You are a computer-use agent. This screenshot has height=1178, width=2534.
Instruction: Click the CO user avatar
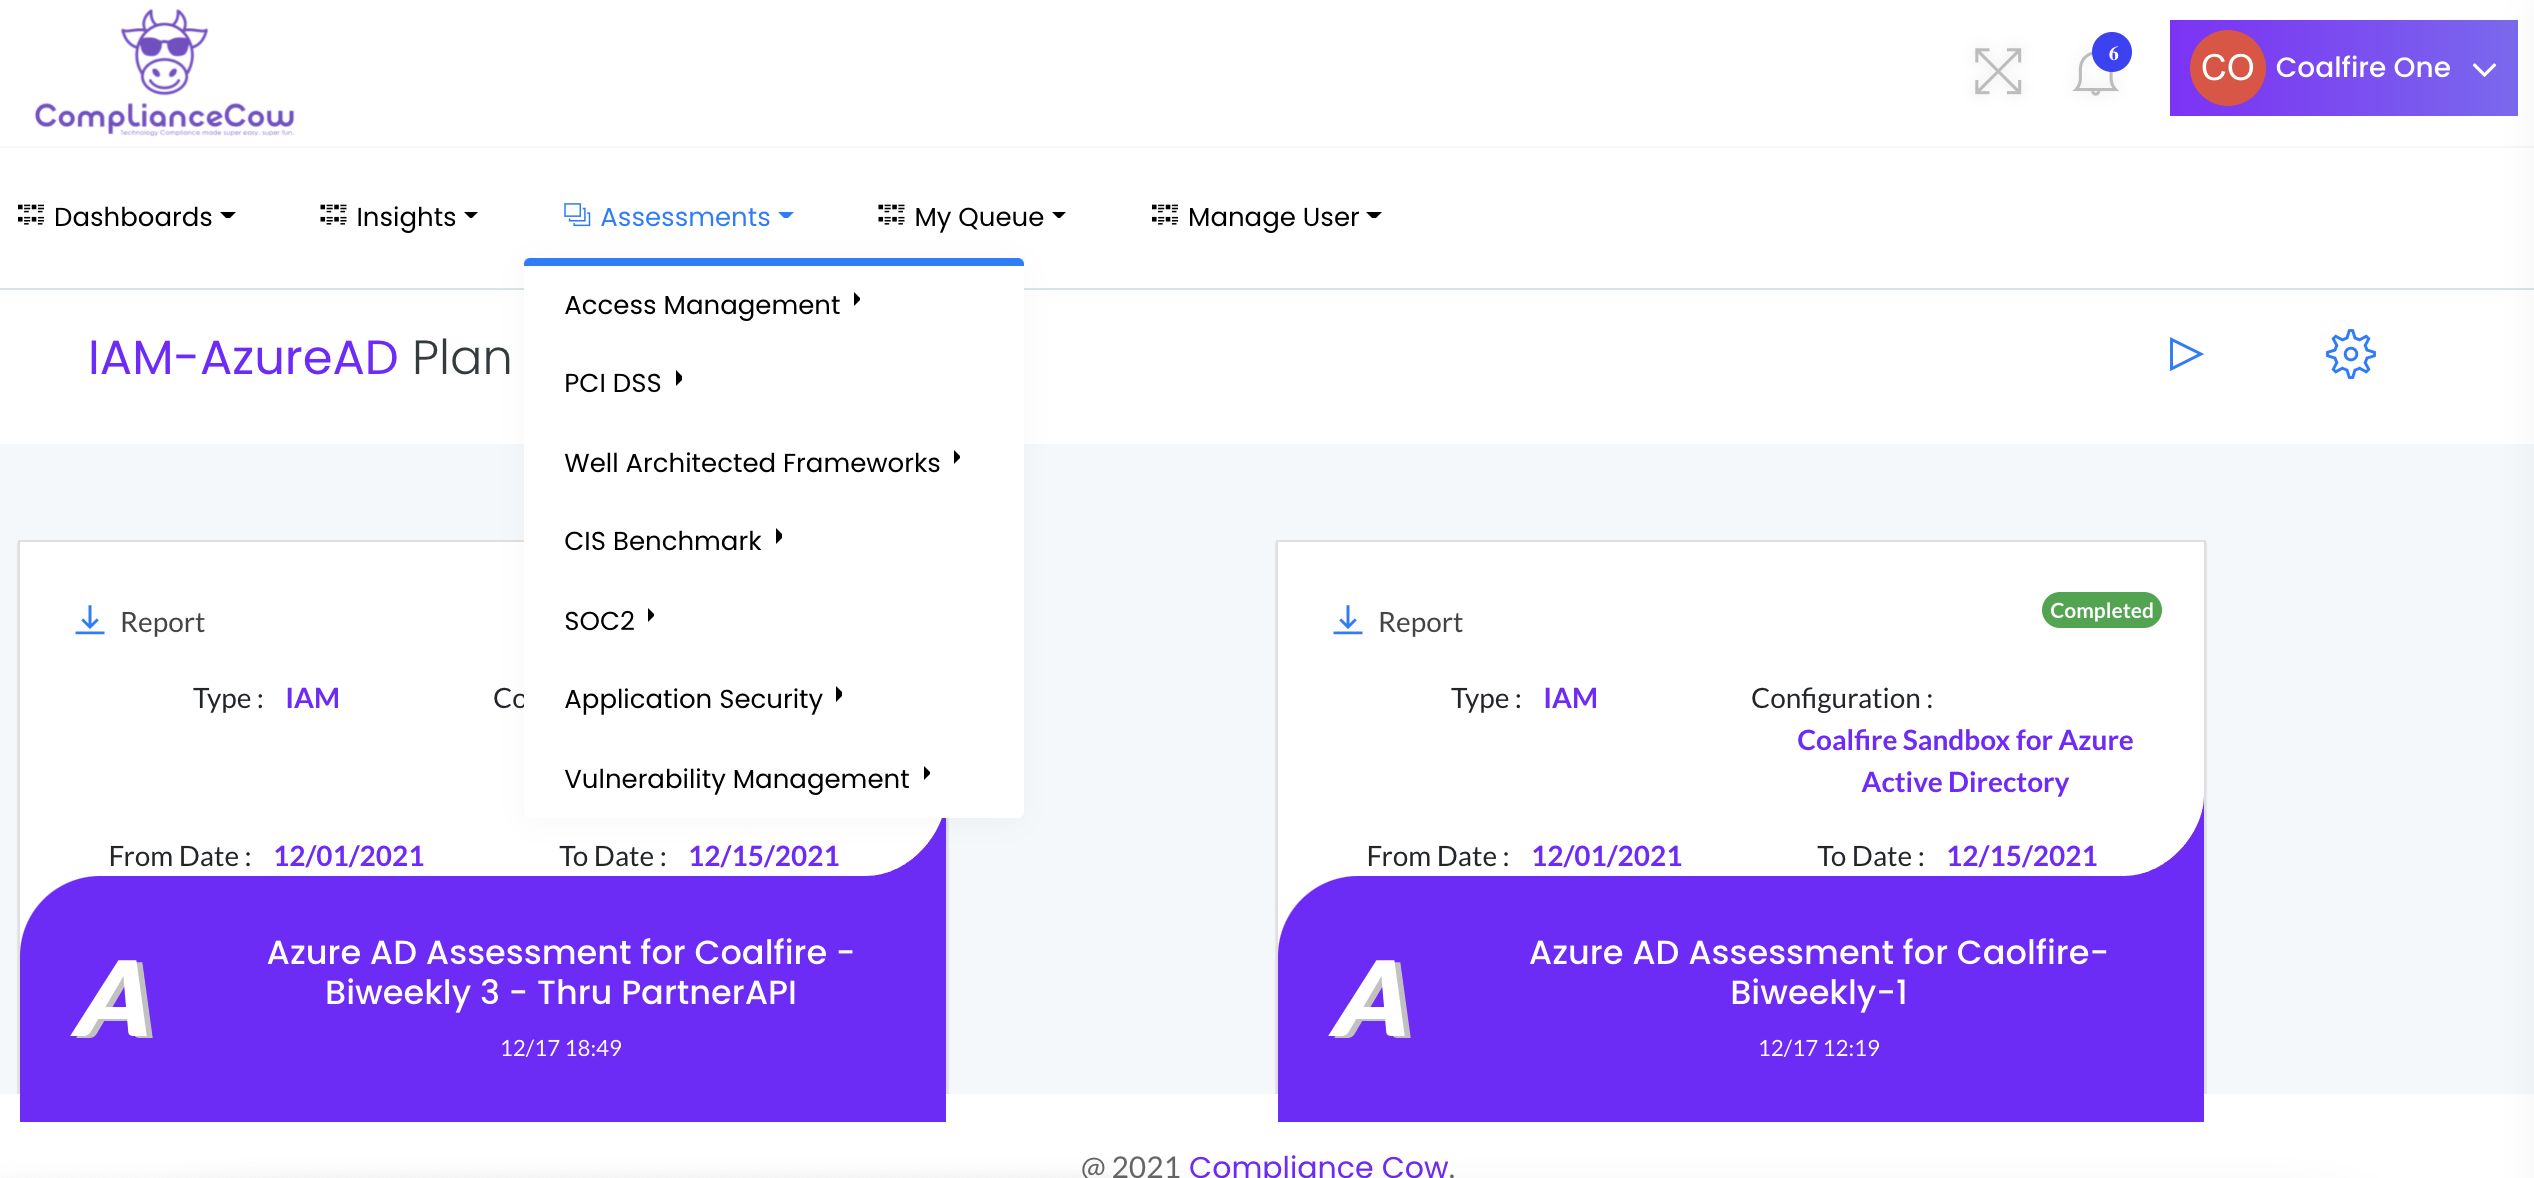(2226, 68)
